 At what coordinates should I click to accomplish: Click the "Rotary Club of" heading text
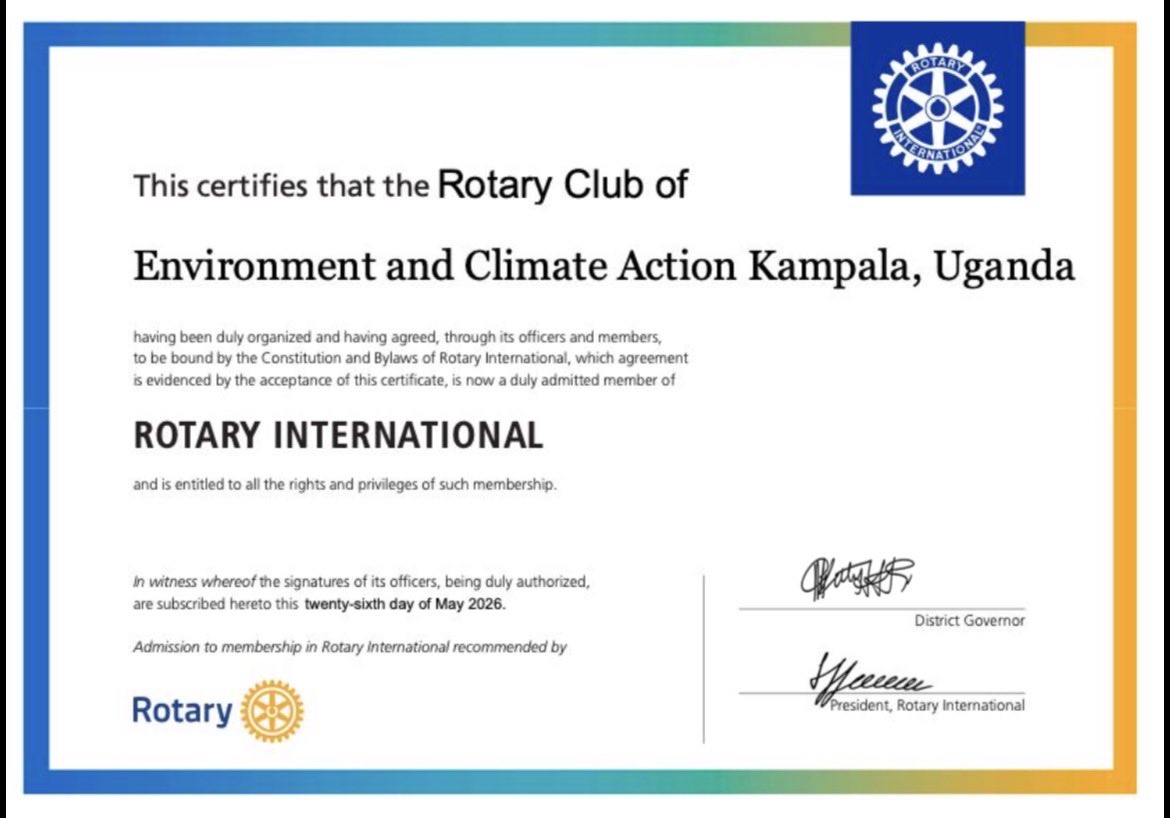(563, 185)
